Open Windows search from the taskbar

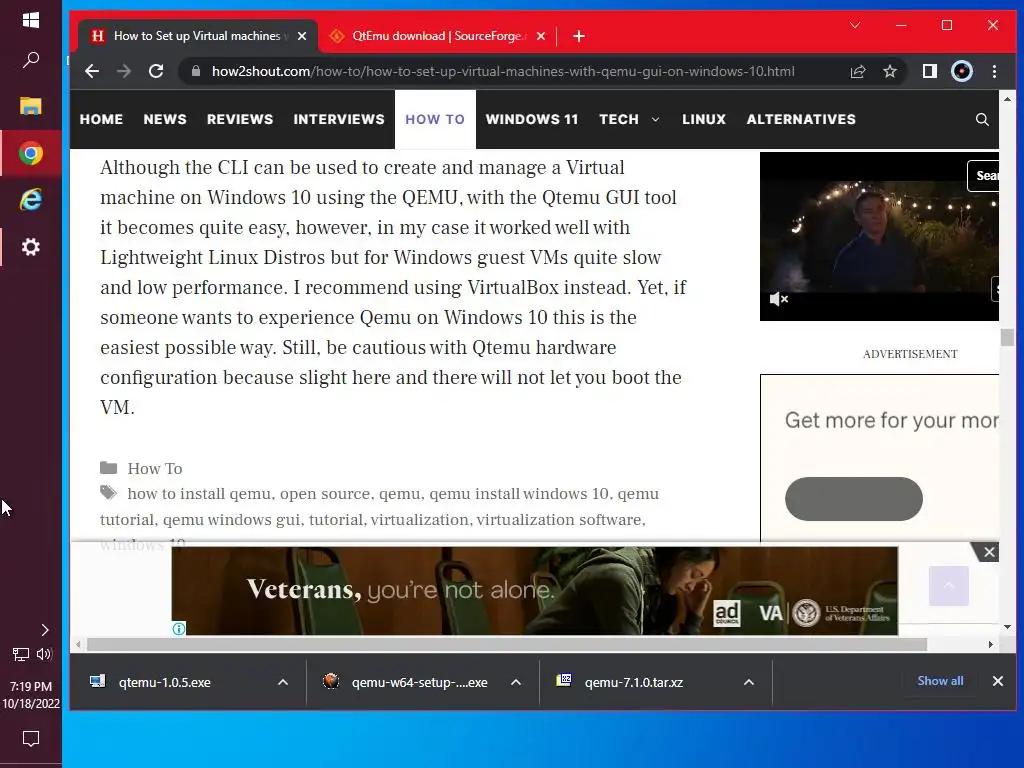click(31, 60)
